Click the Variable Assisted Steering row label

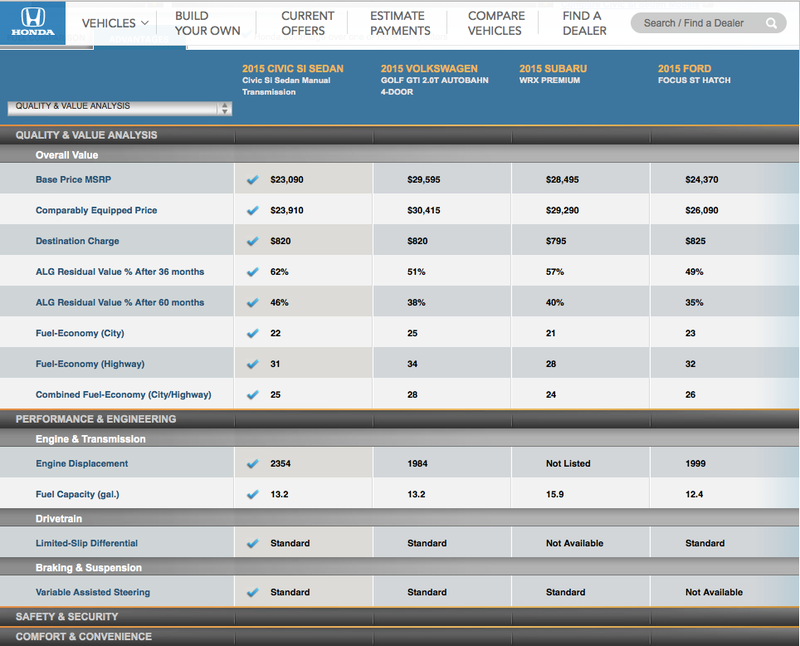92,592
